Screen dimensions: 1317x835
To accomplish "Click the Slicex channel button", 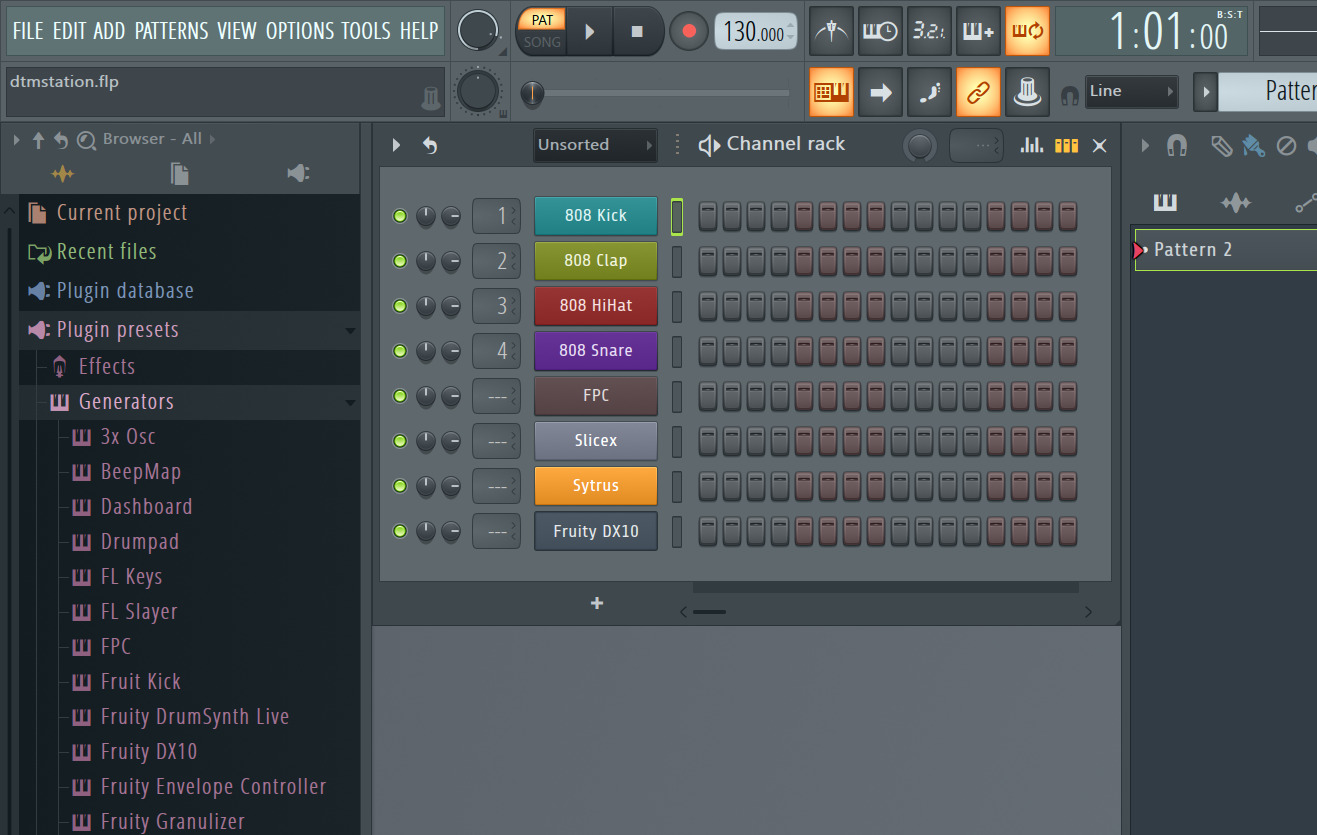I will pos(596,441).
